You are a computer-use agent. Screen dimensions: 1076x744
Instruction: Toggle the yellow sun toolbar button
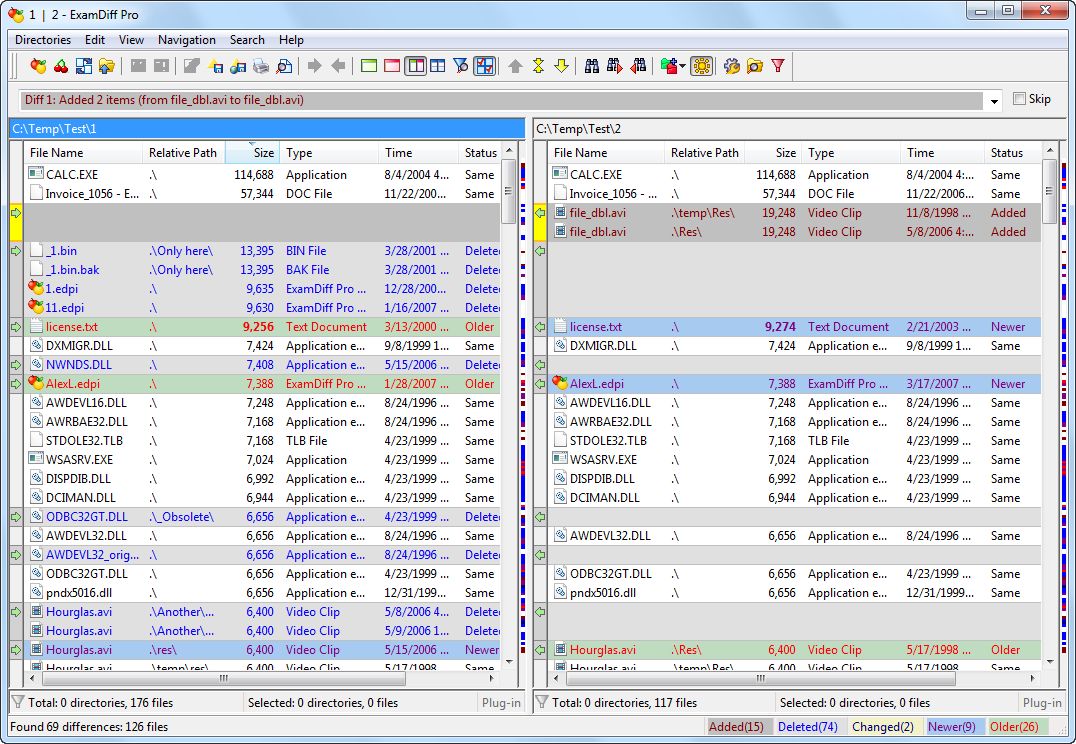click(701, 66)
